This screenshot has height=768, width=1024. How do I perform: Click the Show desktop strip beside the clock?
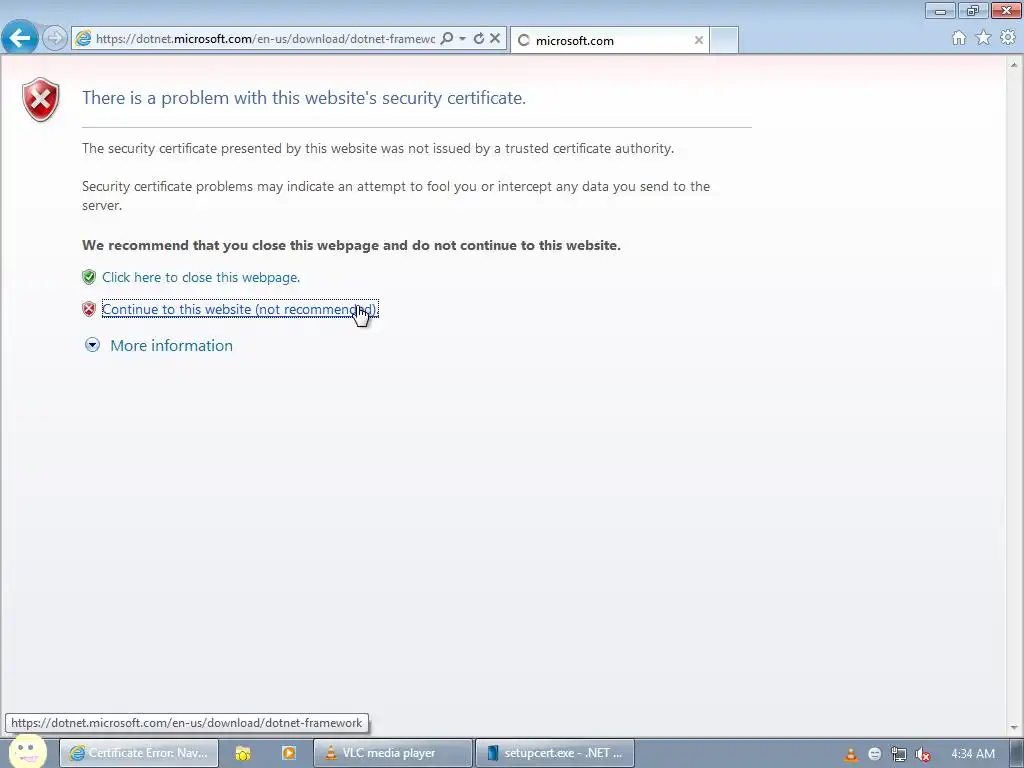1016,754
